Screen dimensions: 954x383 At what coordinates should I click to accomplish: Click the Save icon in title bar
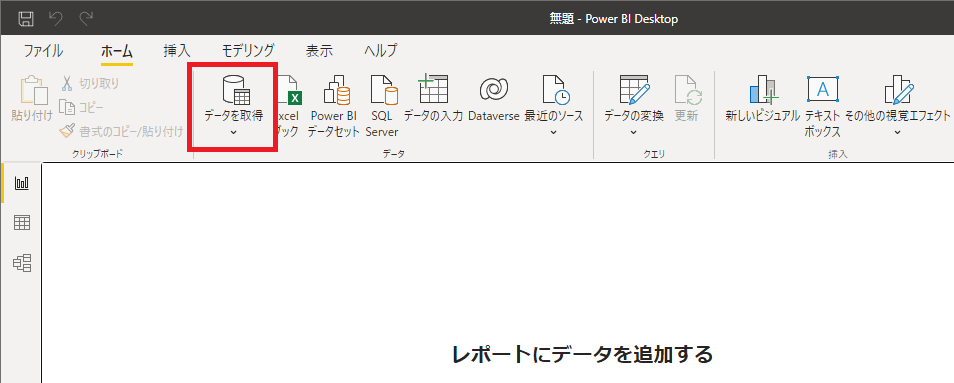point(26,19)
